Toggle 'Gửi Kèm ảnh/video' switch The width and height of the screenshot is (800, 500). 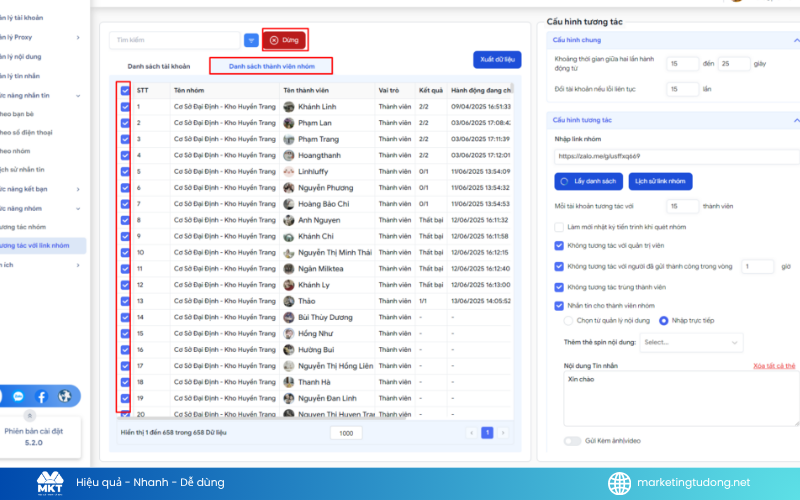tap(572, 441)
